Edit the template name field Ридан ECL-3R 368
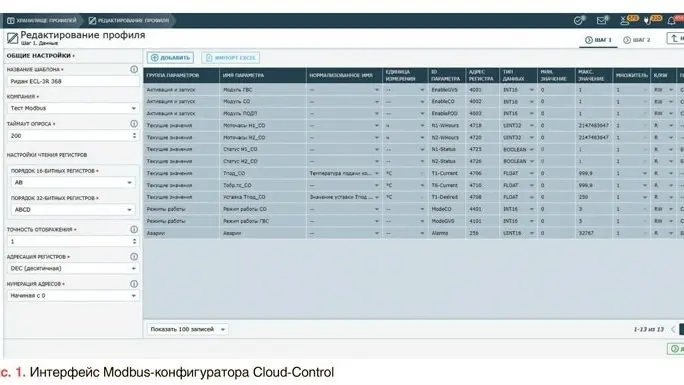Screen dimensions: 684x385 pyautogui.click(x=73, y=81)
